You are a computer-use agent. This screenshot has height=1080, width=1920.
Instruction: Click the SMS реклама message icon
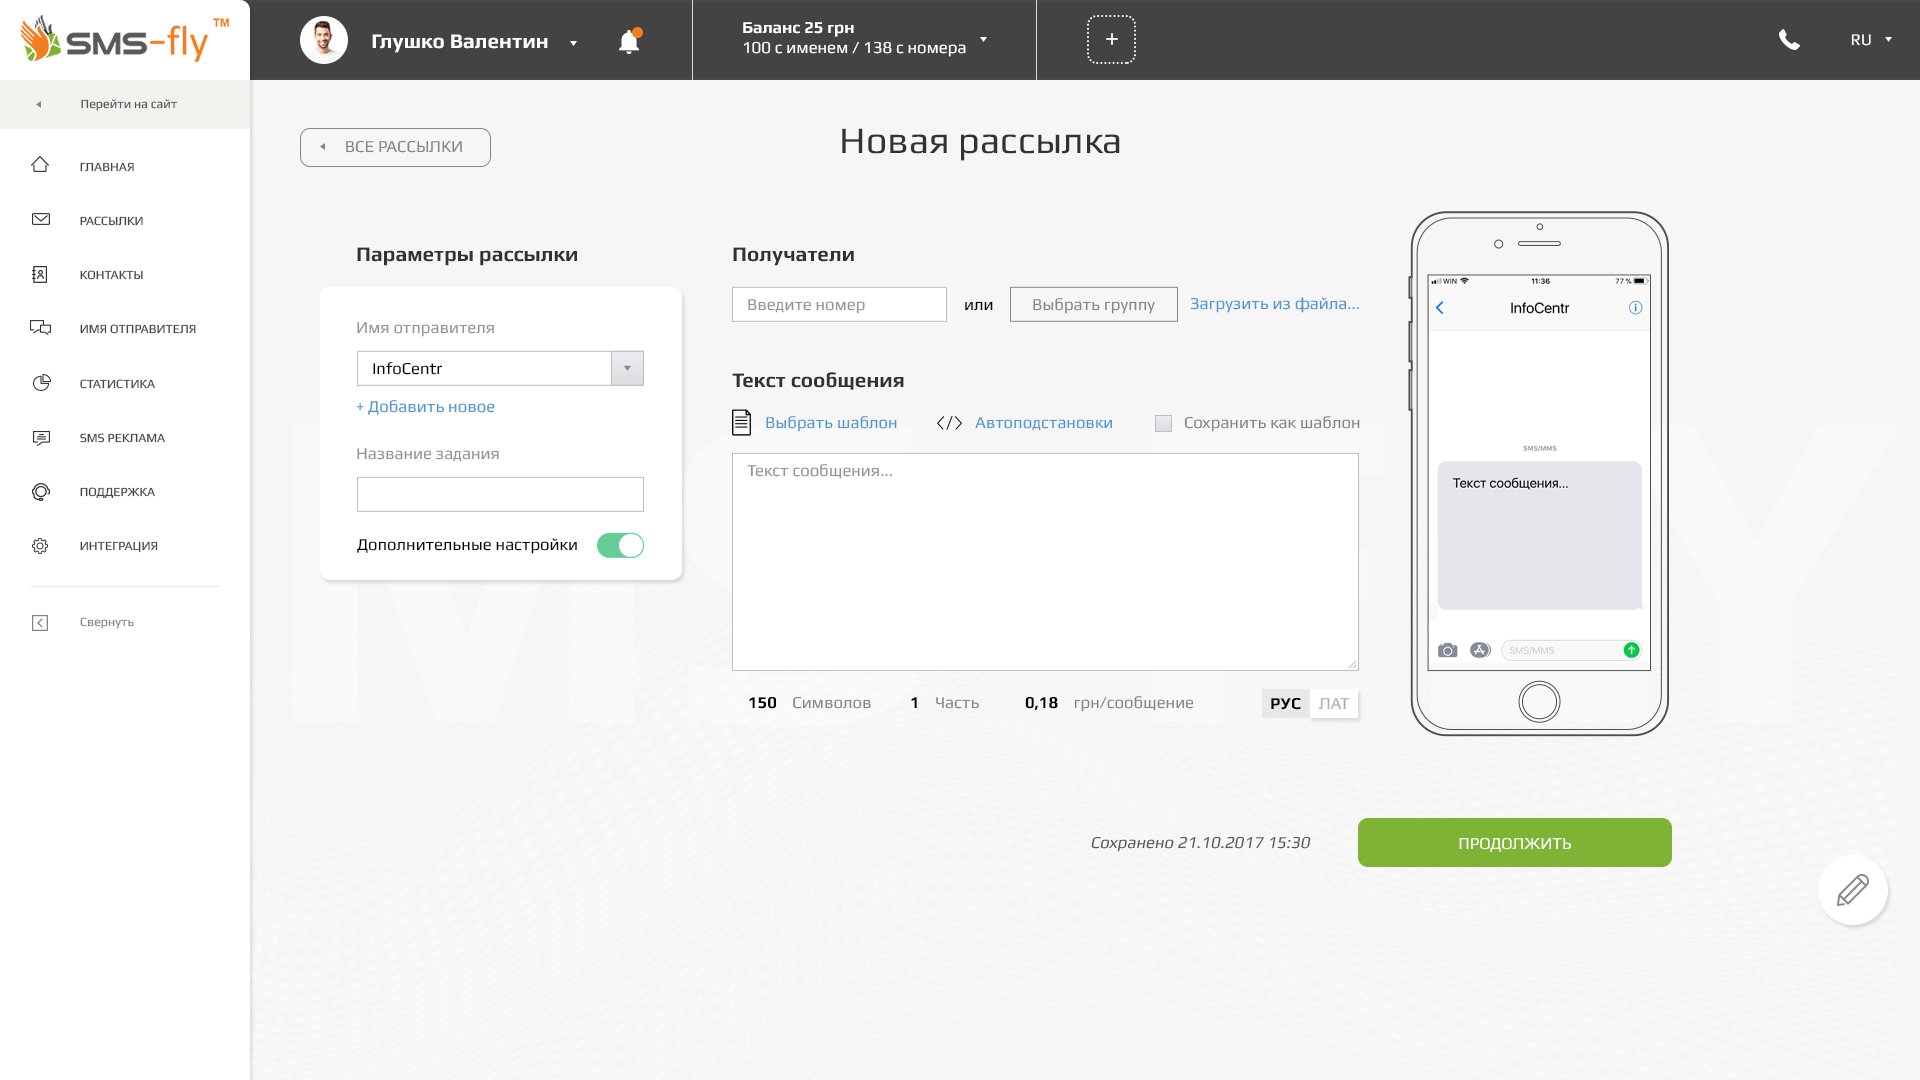[x=41, y=437]
